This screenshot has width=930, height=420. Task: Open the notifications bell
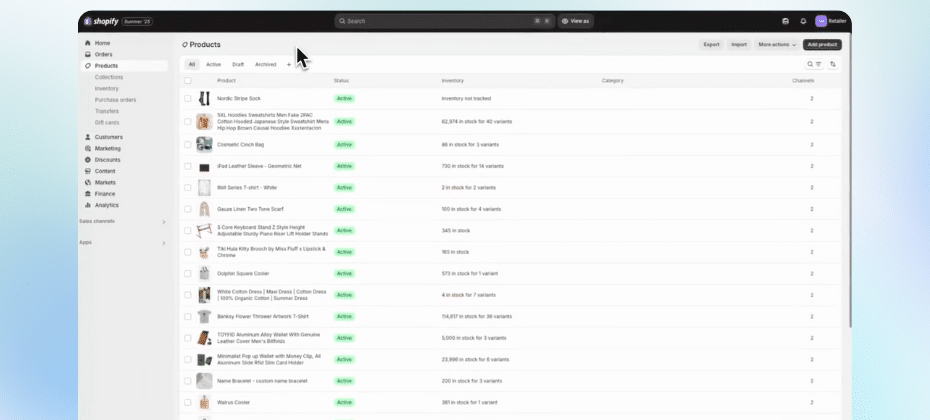(803, 21)
